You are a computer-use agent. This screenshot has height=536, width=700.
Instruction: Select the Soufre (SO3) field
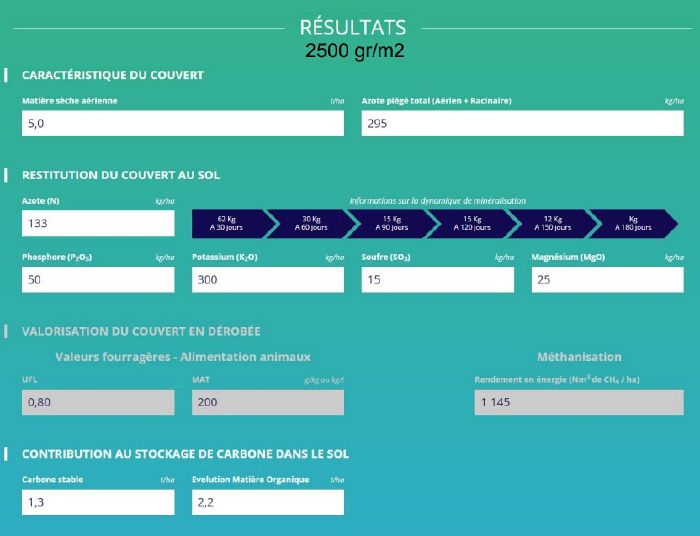coord(438,280)
